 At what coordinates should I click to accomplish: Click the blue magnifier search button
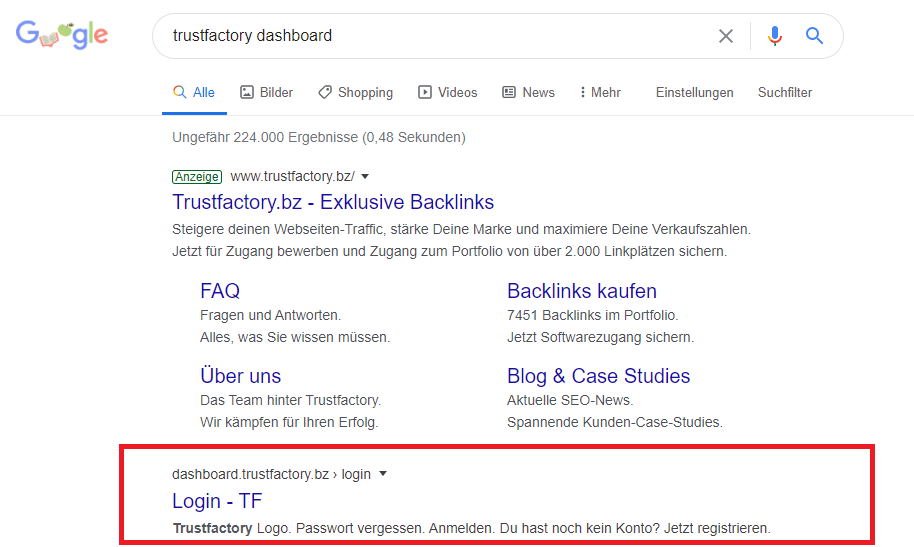point(815,36)
